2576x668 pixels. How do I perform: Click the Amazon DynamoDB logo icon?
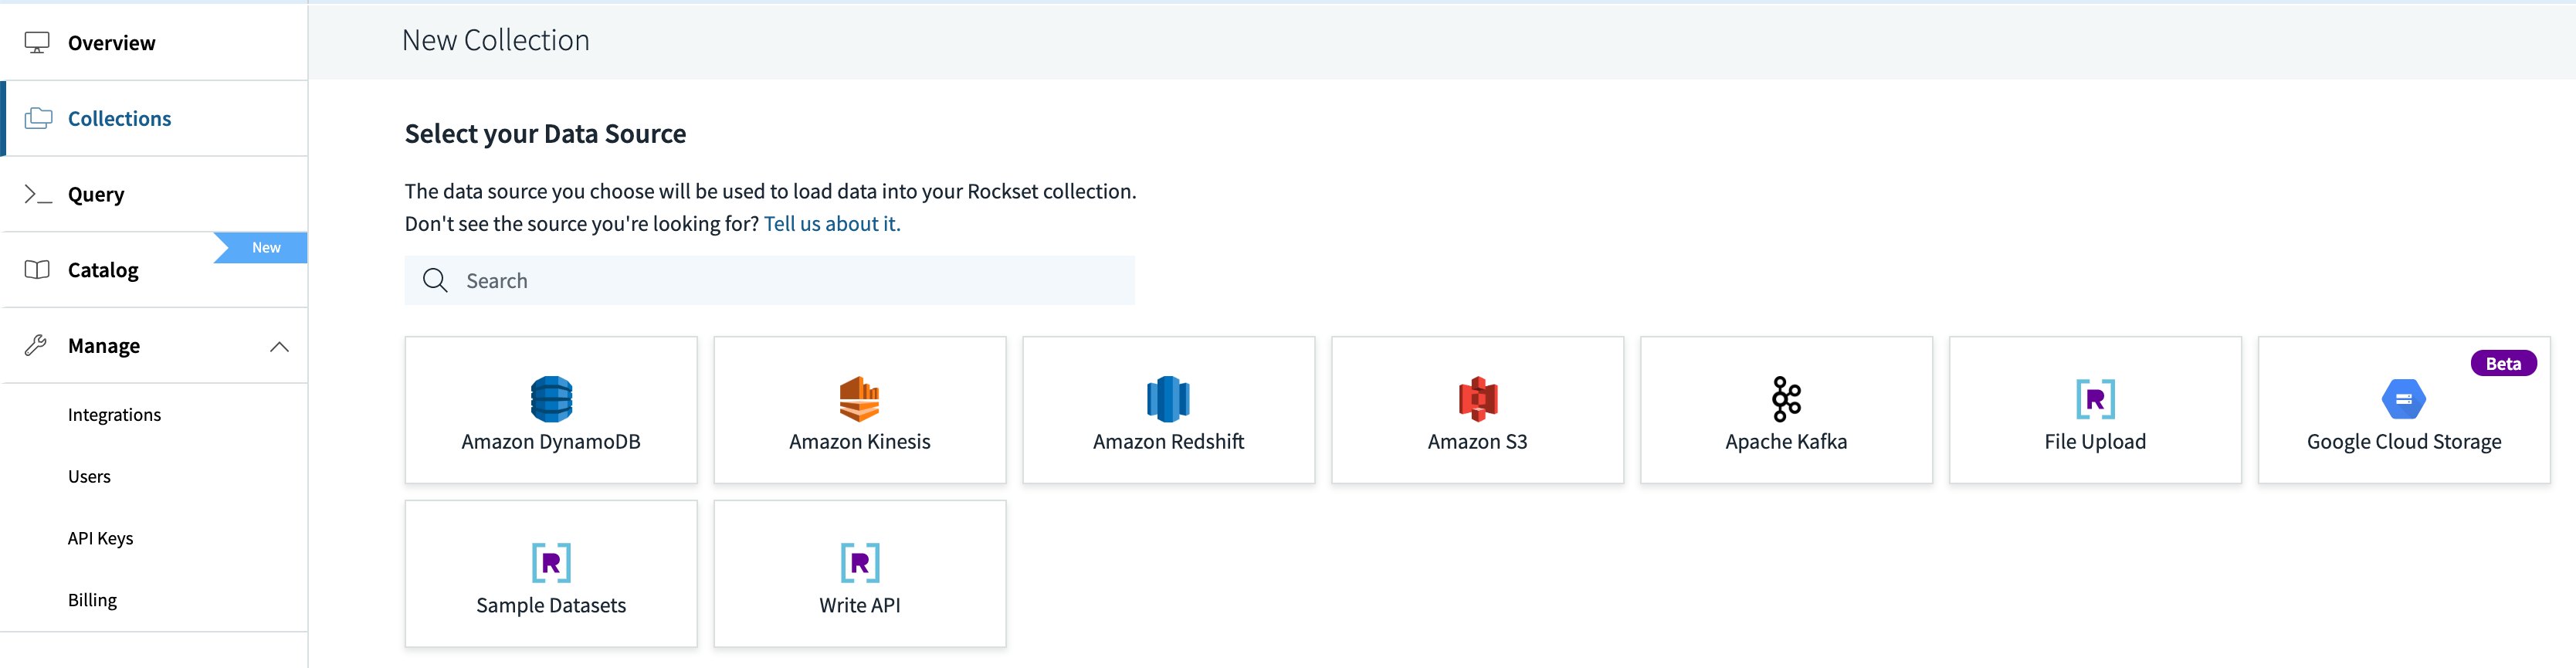[551, 399]
